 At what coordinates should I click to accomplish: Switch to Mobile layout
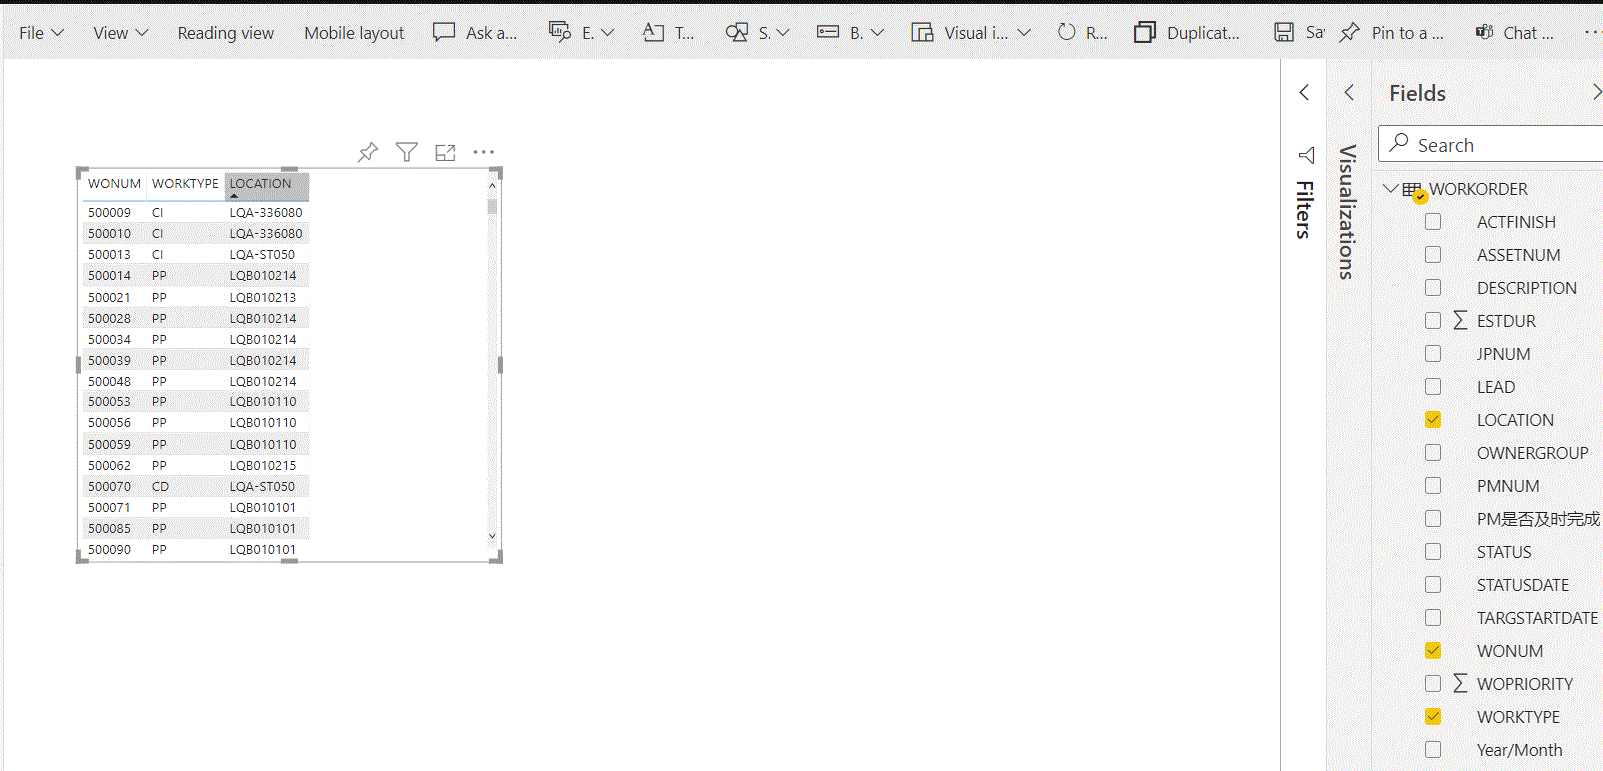pos(354,33)
